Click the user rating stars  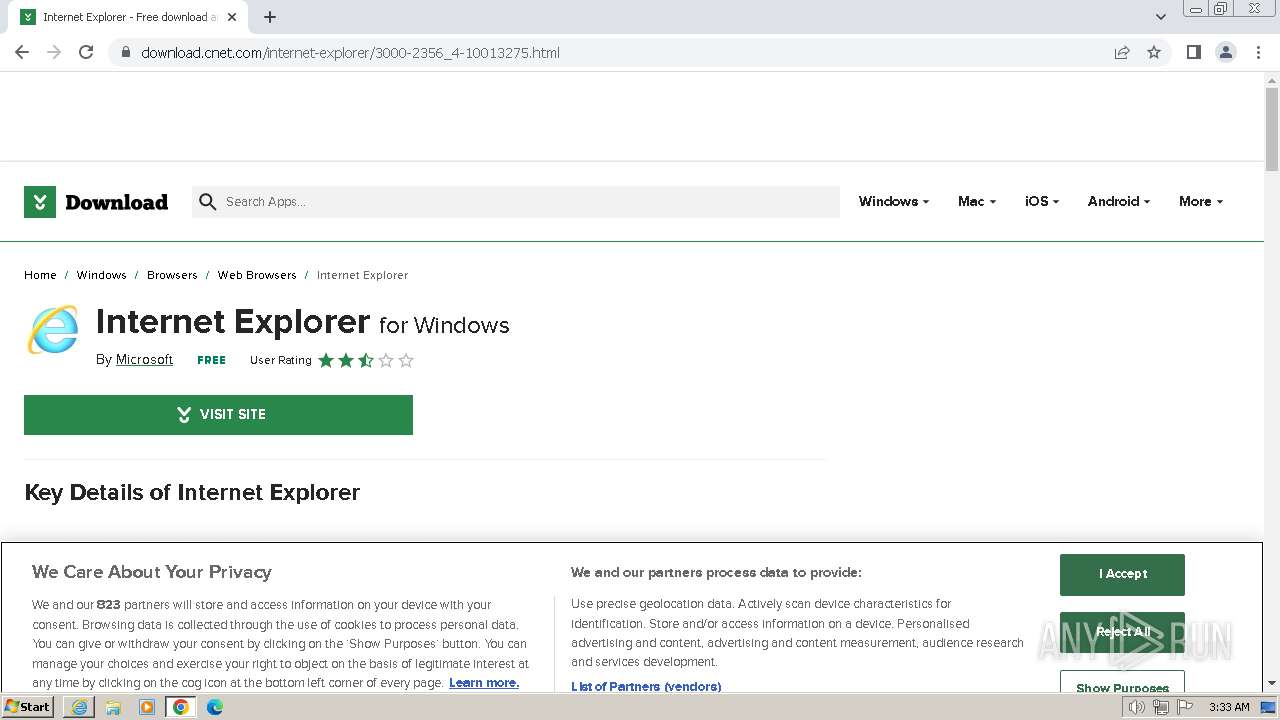coord(366,360)
